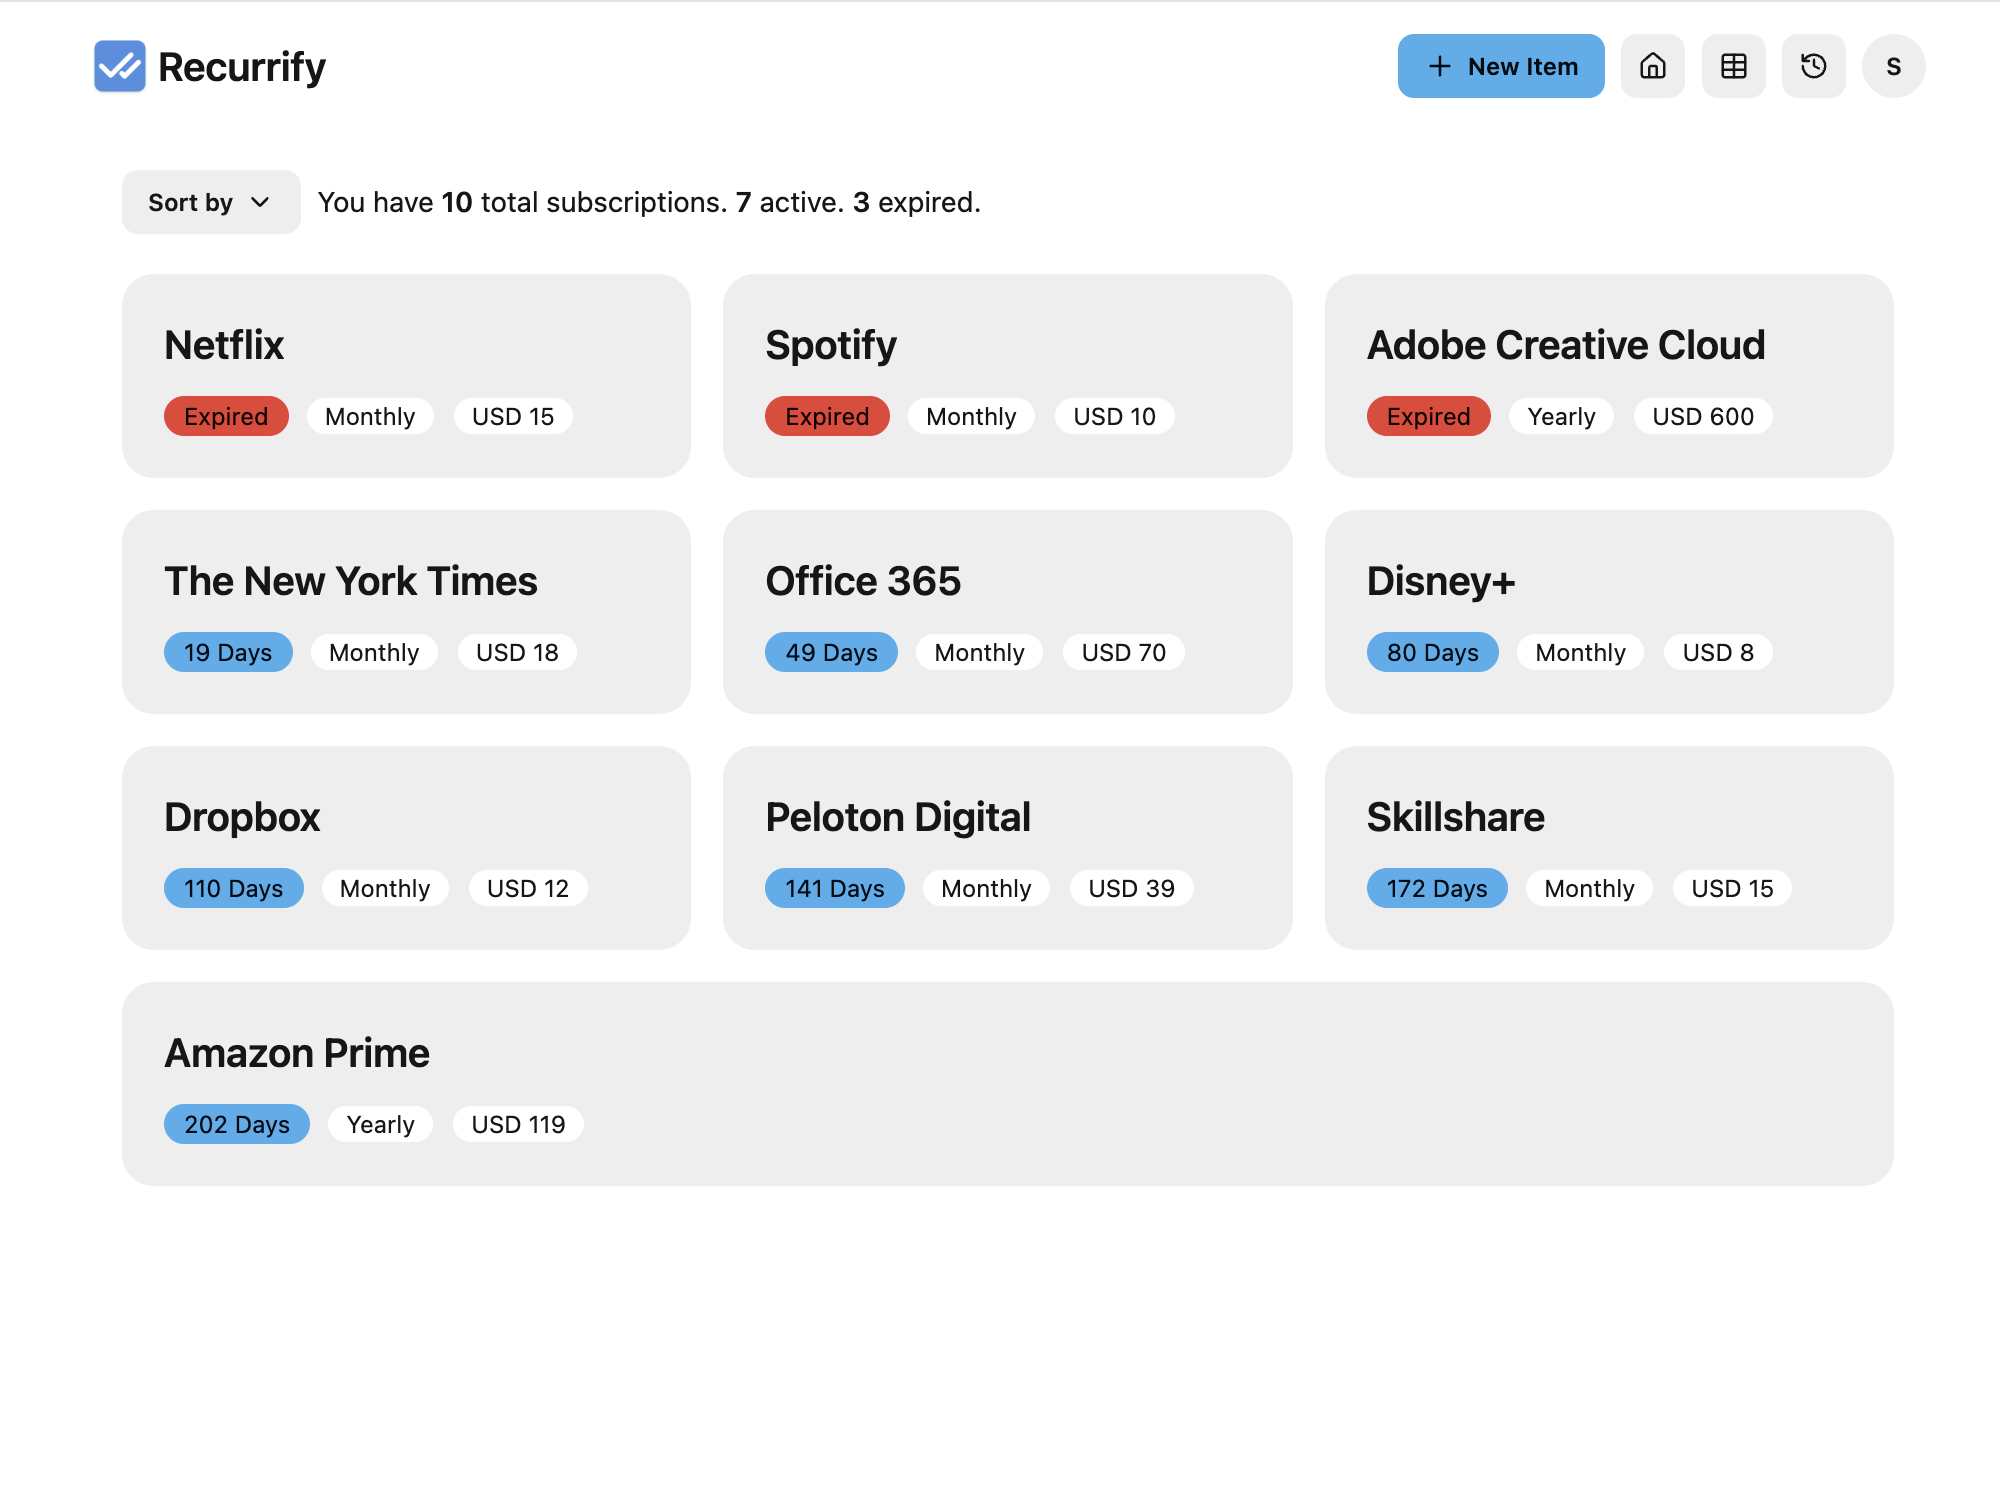Select the Dropbox card title
The width and height of the screenshot is (2000, 1512).
242,817
